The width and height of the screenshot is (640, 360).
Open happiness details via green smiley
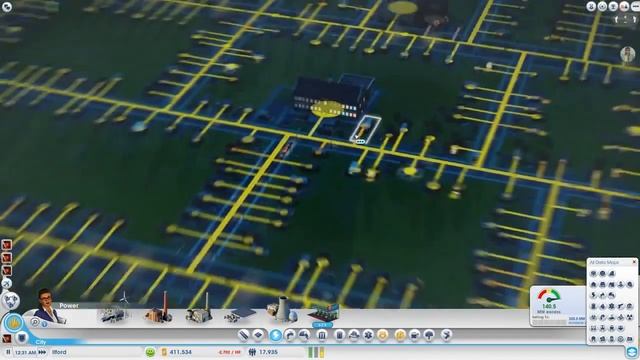150,352
